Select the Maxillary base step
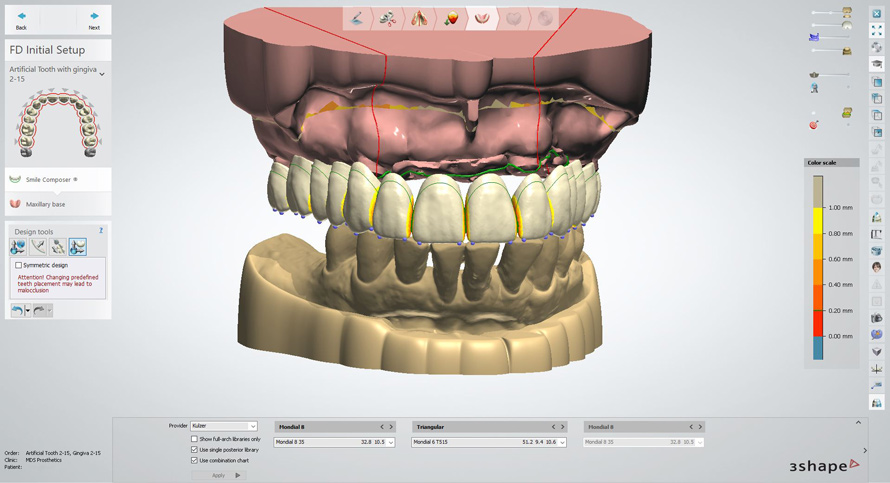The image size is (890, 483). [x=45, y=204]
